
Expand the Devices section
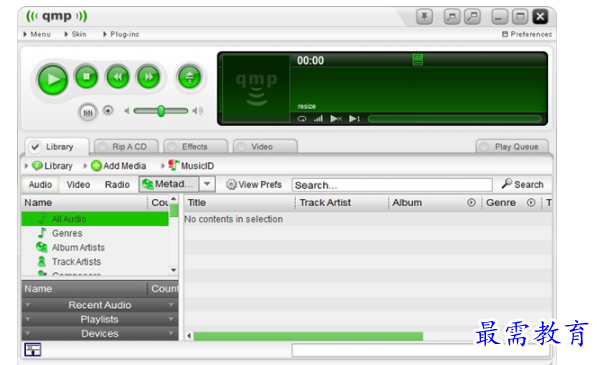click(100, 333)
